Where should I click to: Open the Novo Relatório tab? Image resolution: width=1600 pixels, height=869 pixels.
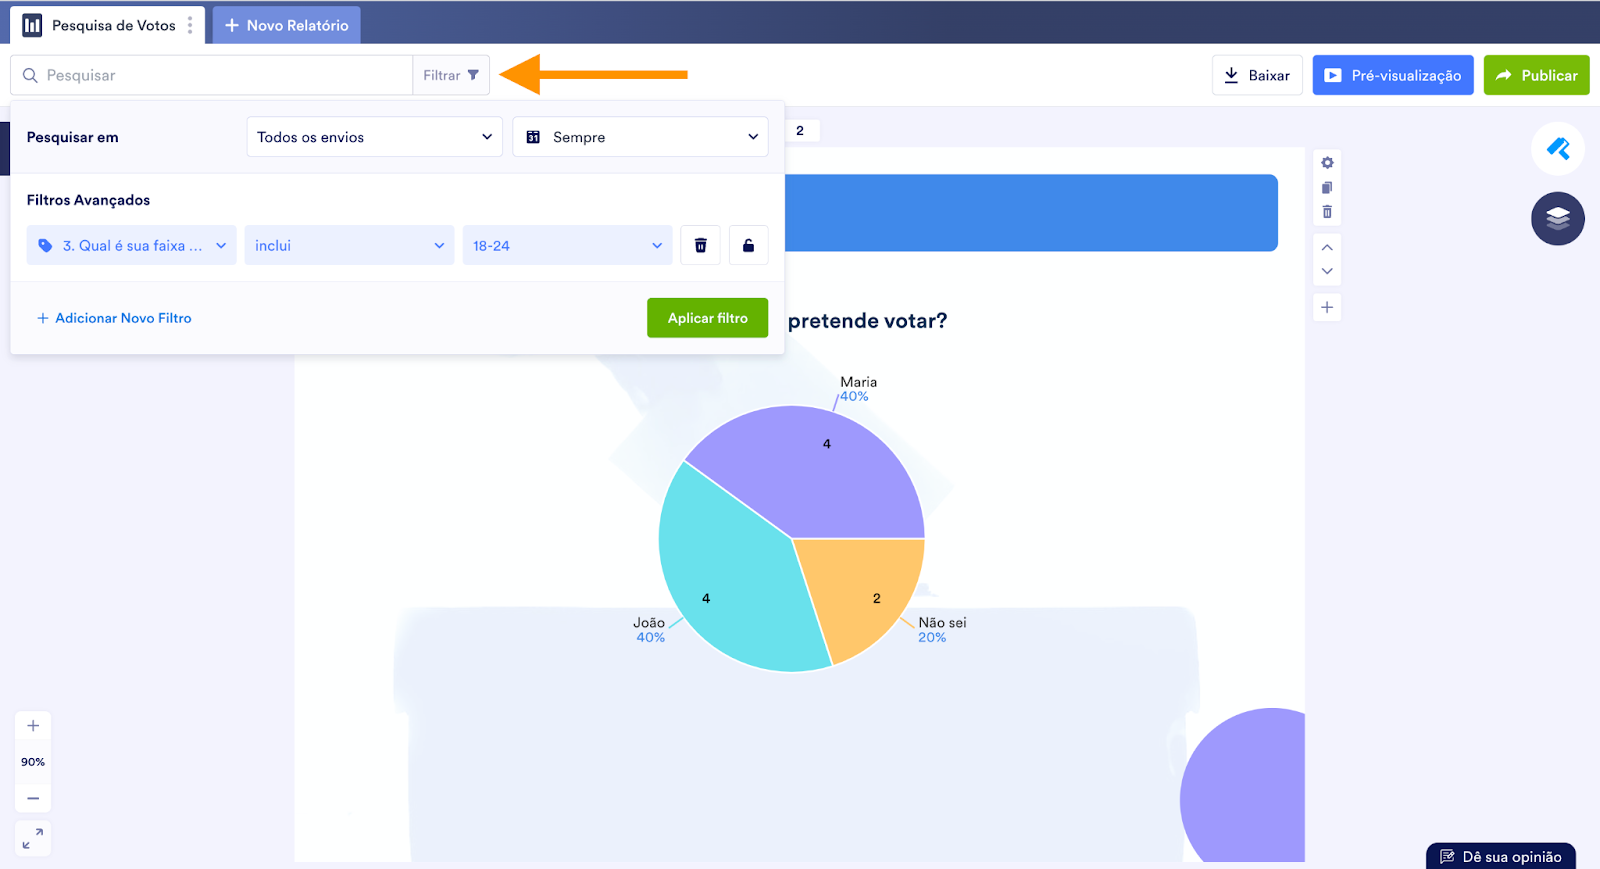coord(286,25)
